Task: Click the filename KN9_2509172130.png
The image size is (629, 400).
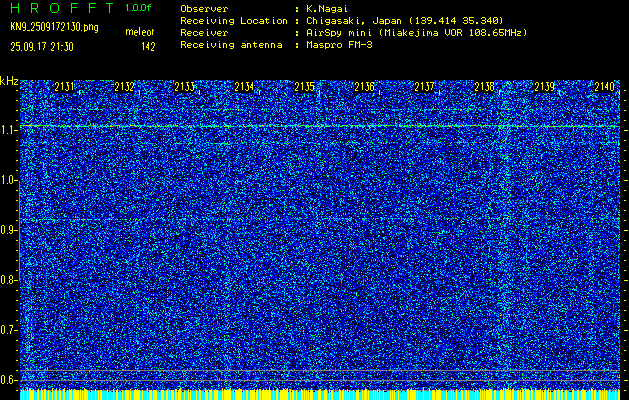Action: 54,27
